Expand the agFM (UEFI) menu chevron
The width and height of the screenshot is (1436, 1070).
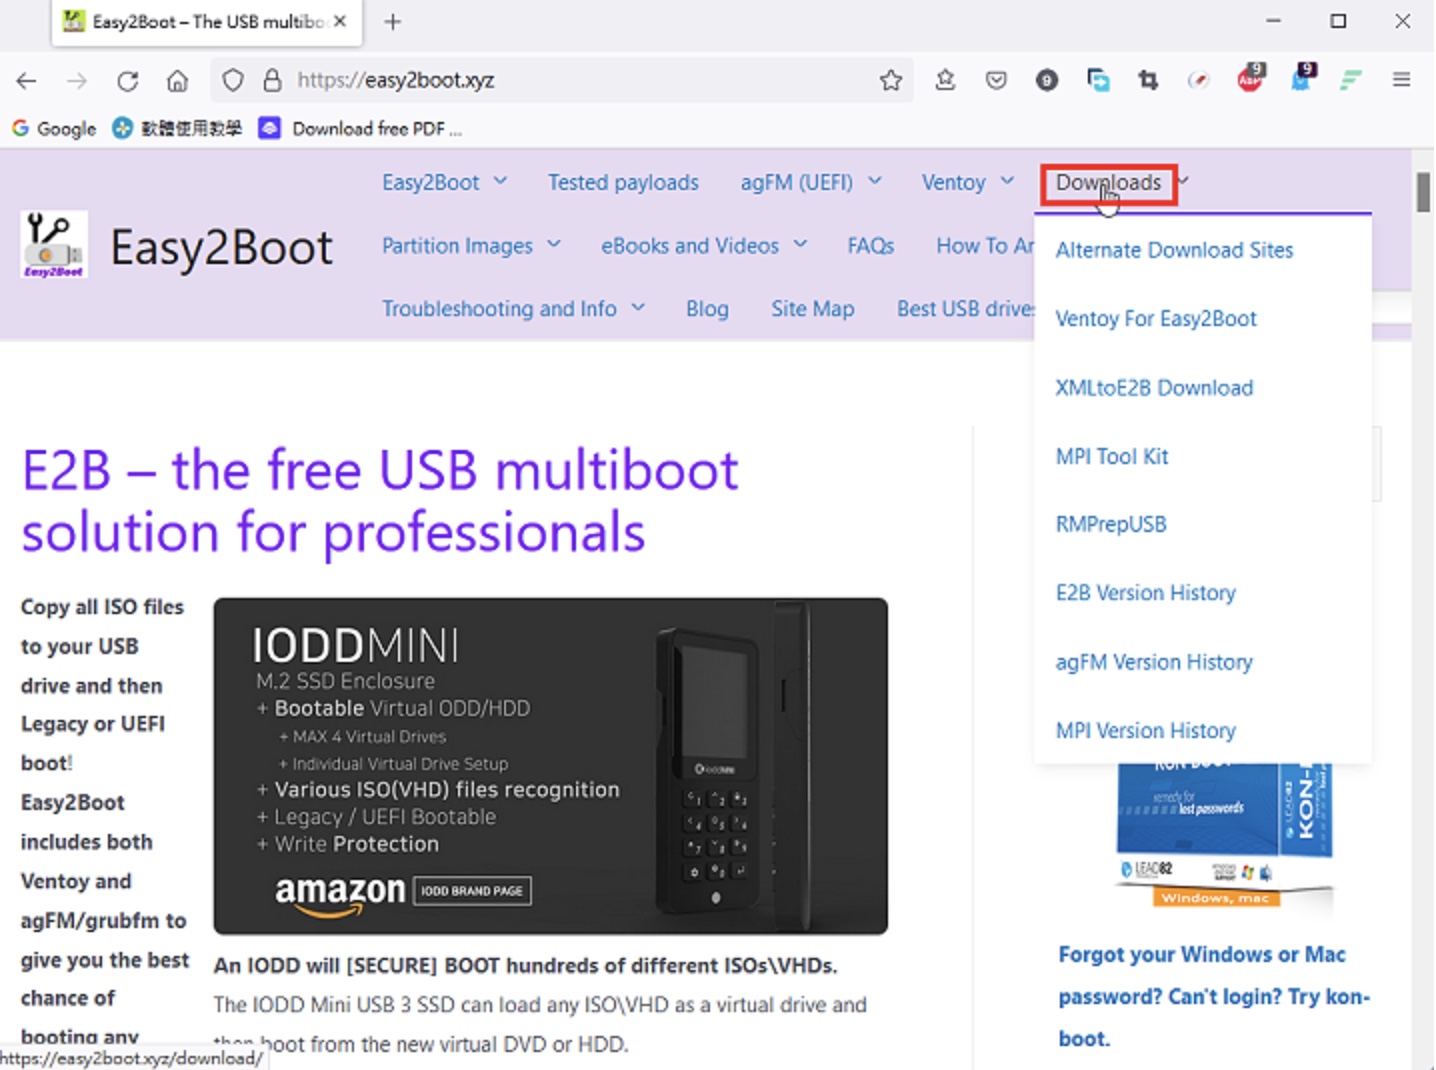[x=875, y=181]
